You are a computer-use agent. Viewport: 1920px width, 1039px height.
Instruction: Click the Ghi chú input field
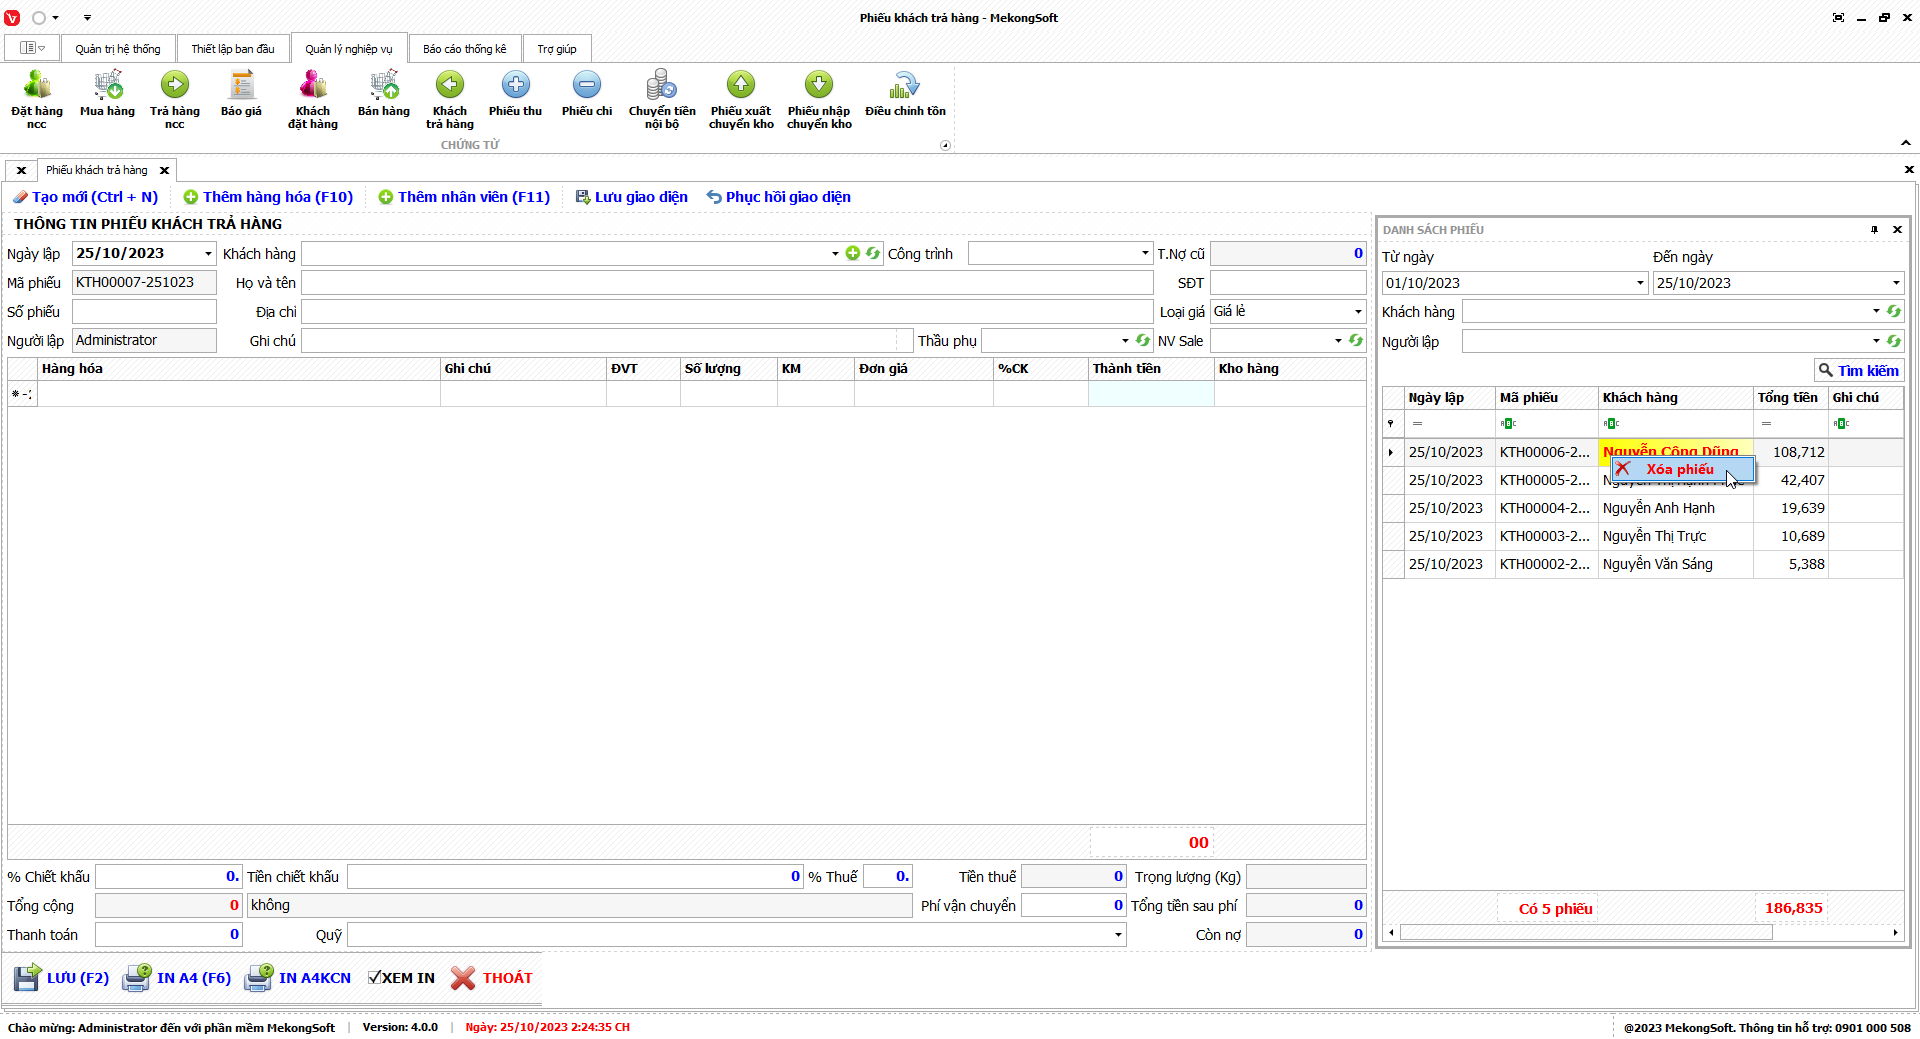click(598, 341)
